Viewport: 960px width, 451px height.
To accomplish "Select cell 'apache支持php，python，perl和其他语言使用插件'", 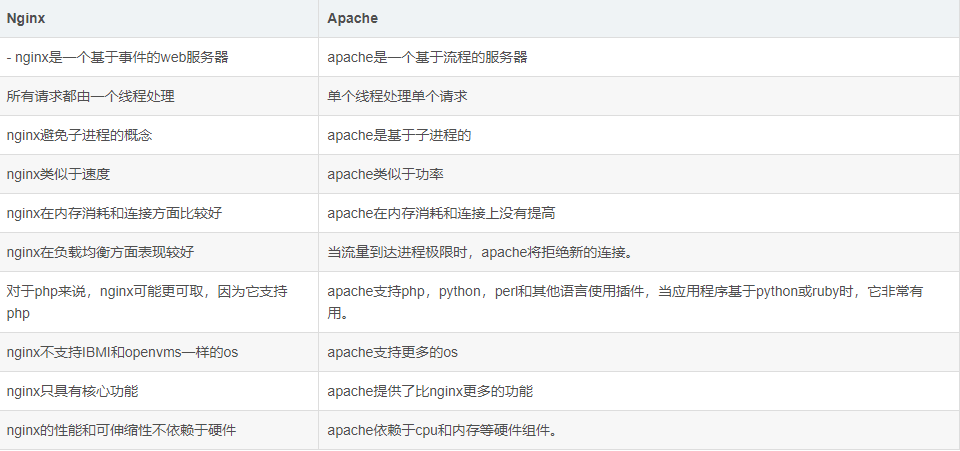I will coord(639,302).
